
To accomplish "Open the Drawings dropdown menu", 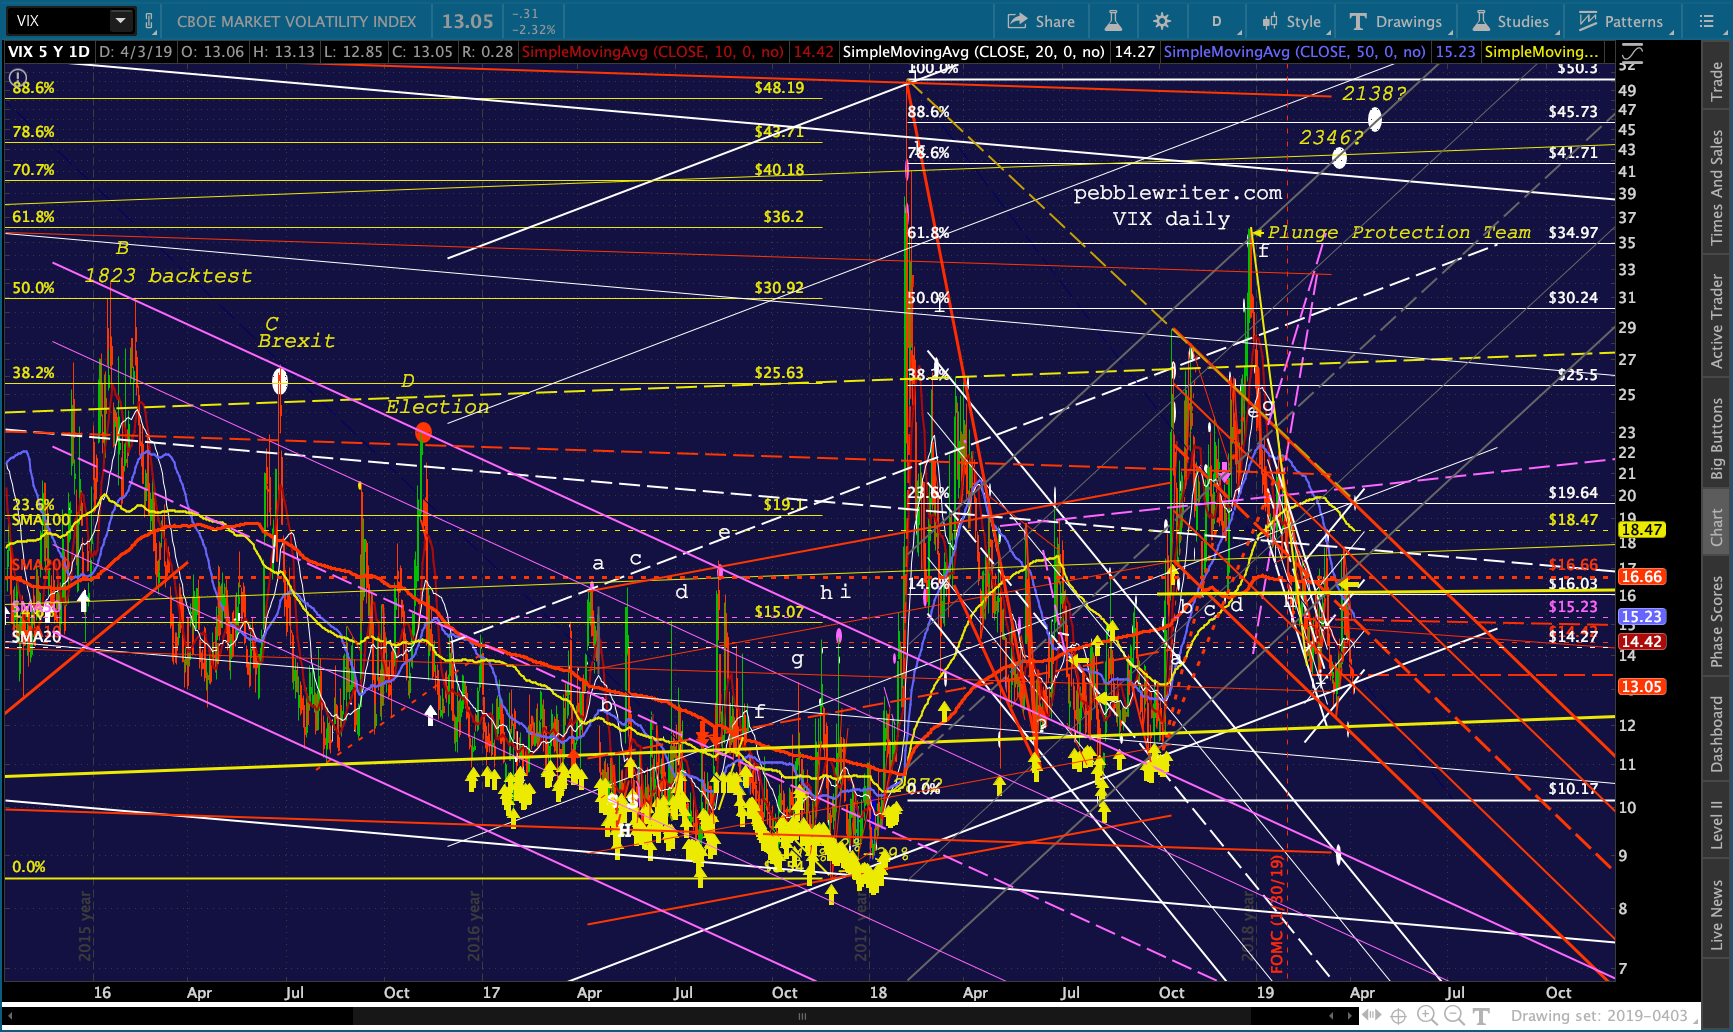I will [1395, 21].
